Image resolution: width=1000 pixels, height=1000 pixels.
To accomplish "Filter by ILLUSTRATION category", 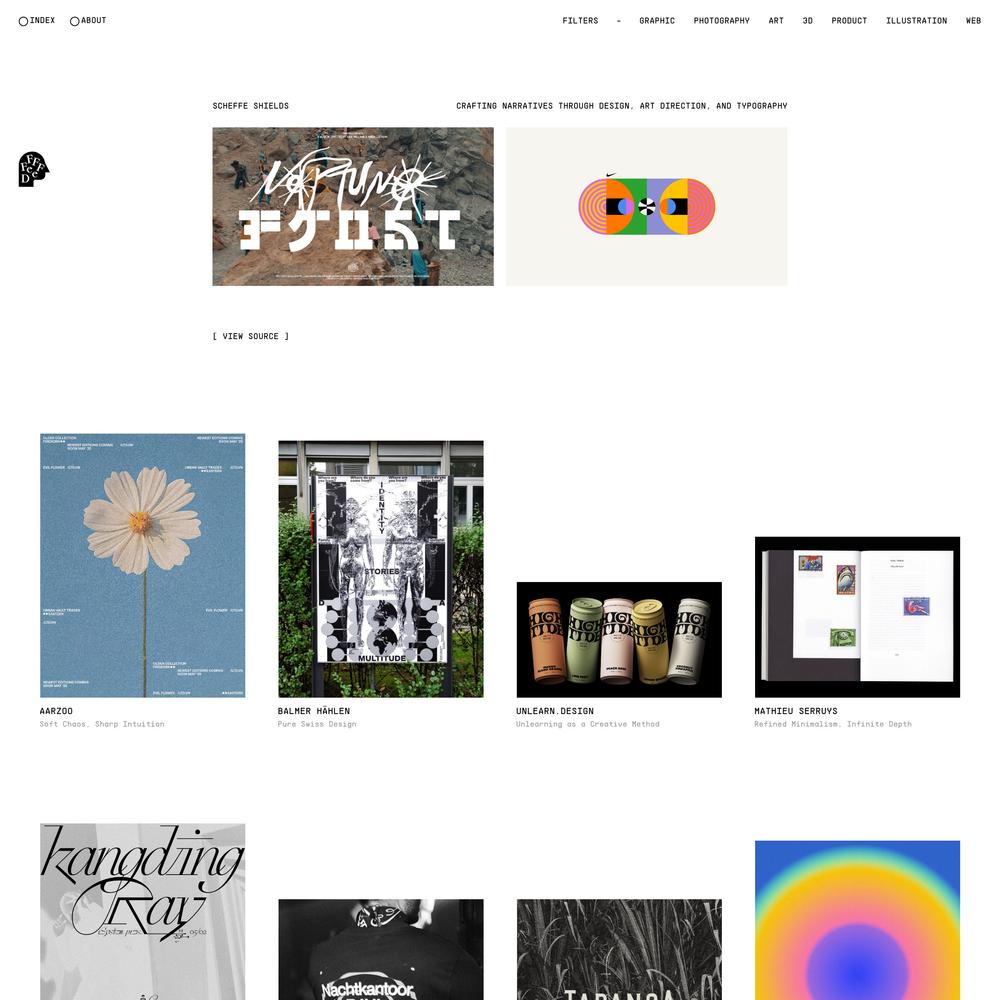I will point(916,20).
